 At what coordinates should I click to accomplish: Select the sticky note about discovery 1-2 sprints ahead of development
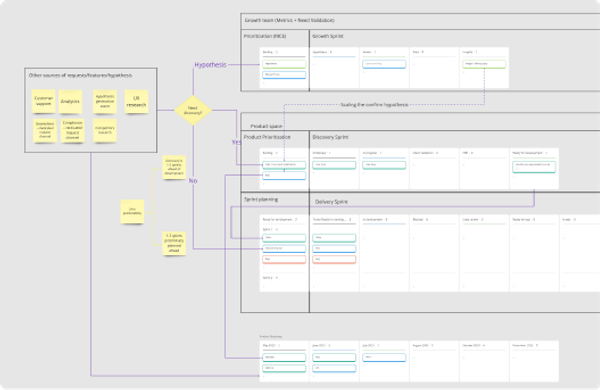(174, 167)
